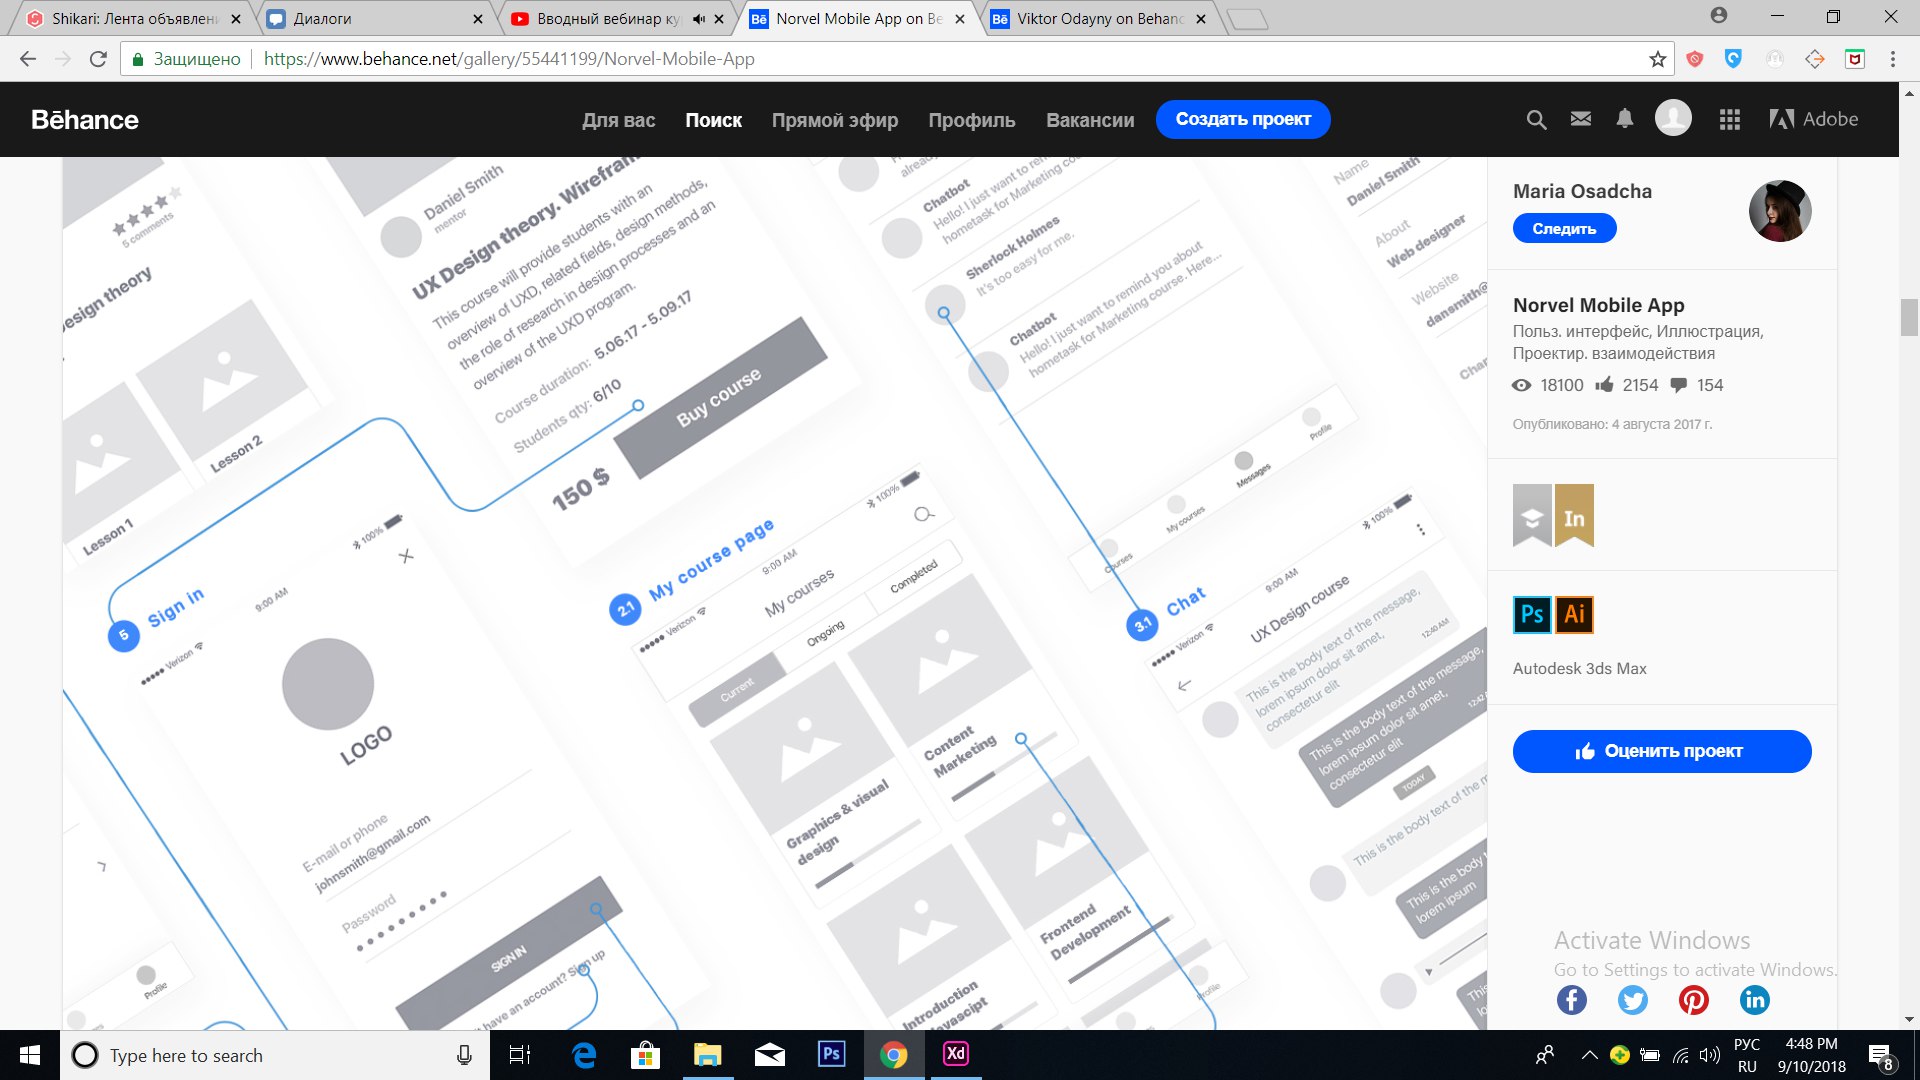
Task: Open the Вакансии navigation item
Action: [1090, 120]
